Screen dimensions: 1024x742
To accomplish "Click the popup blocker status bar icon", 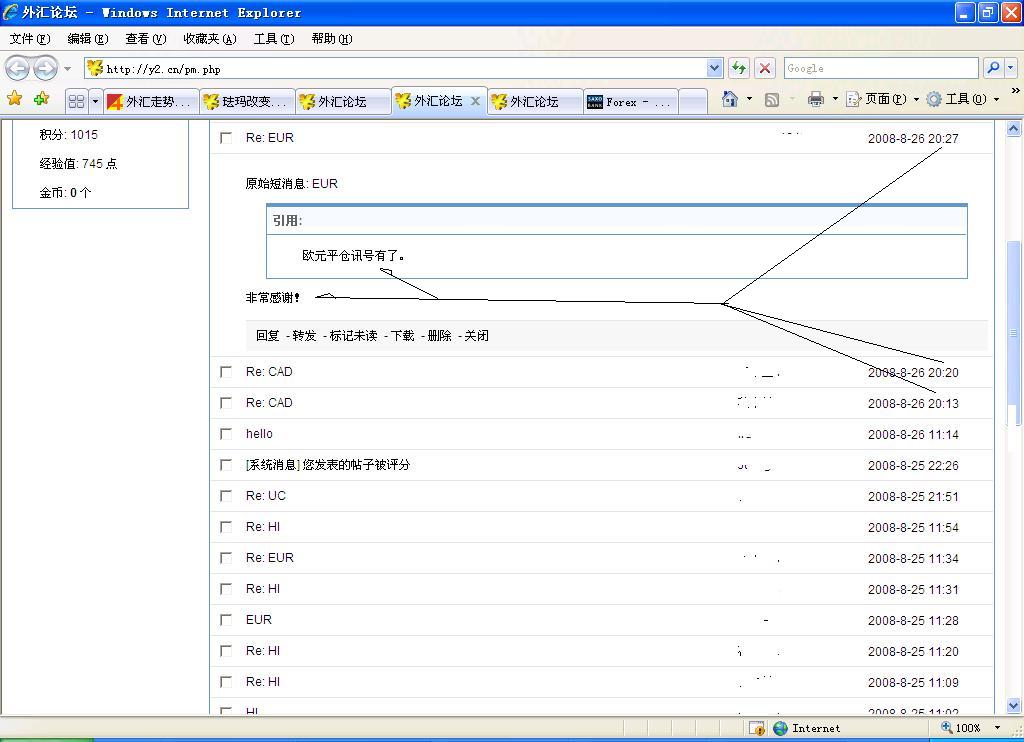I will 757,728.
